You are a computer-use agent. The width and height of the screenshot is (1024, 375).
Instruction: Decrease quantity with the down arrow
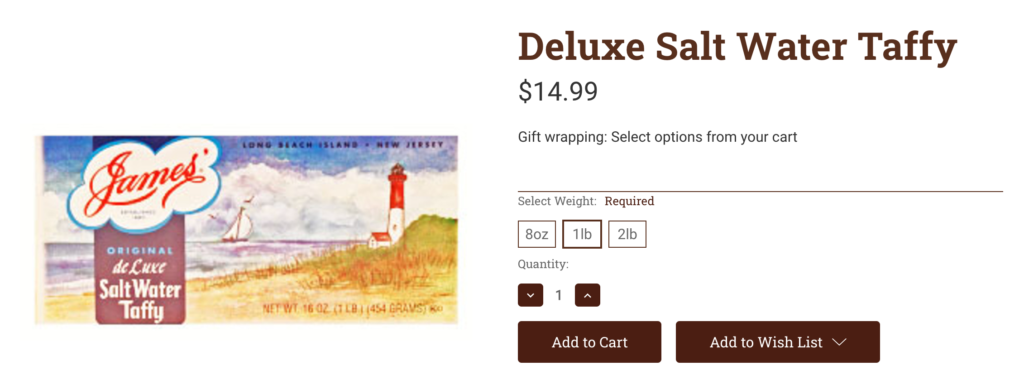coord(530,295)
